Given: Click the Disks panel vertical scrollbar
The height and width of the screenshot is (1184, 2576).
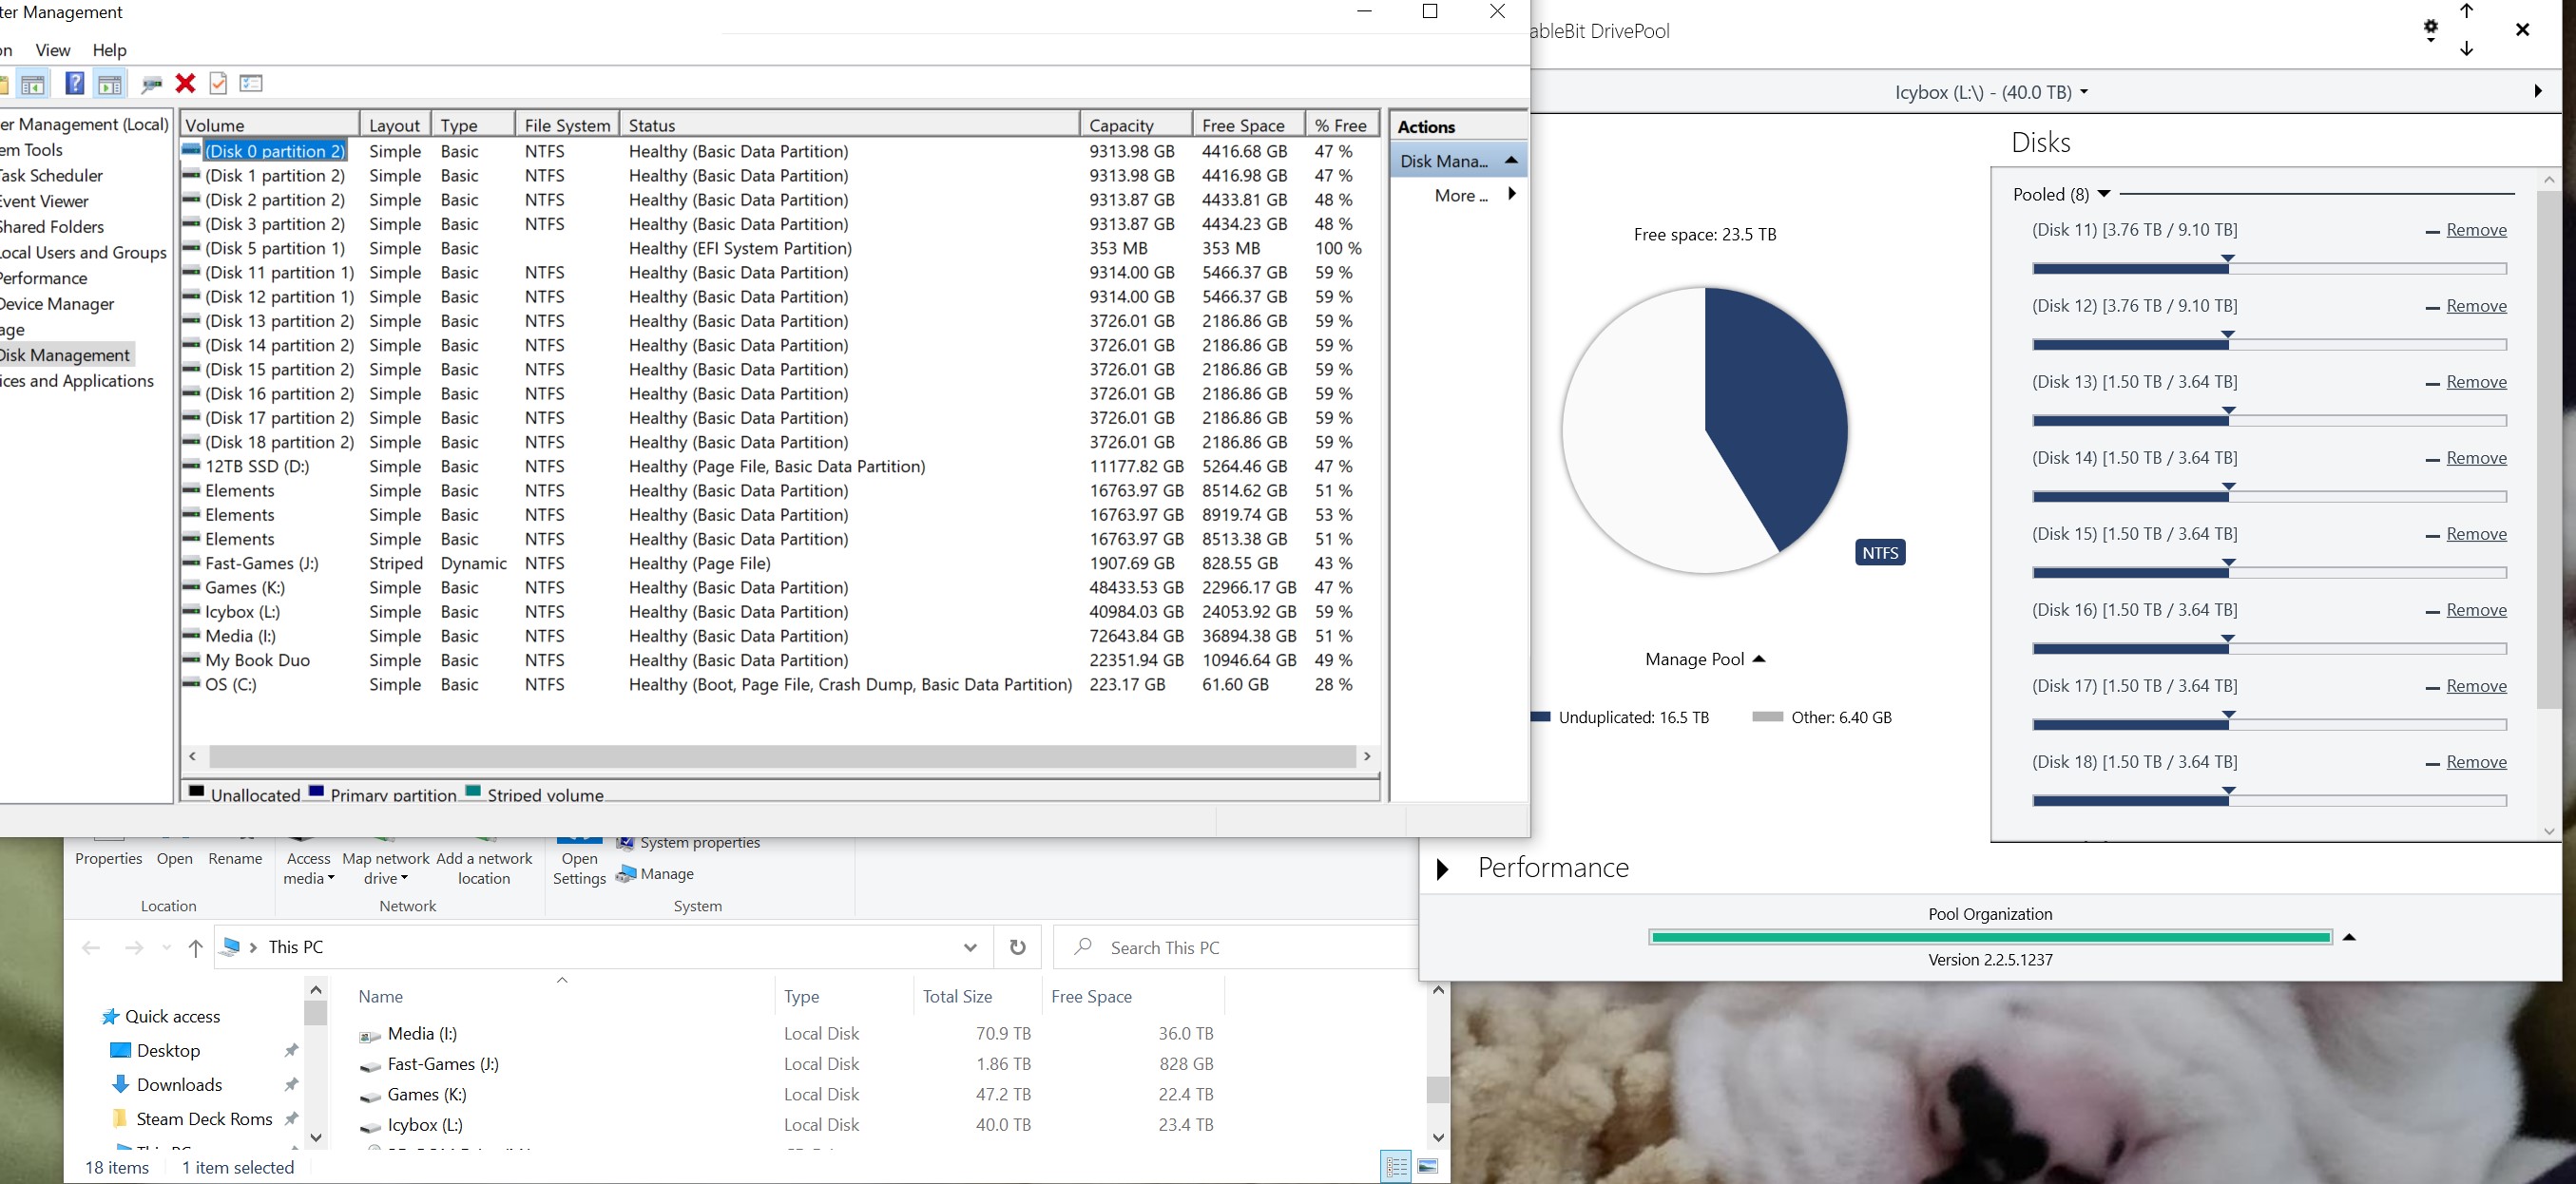Looking at the screenshot, I should point(2548,450).
